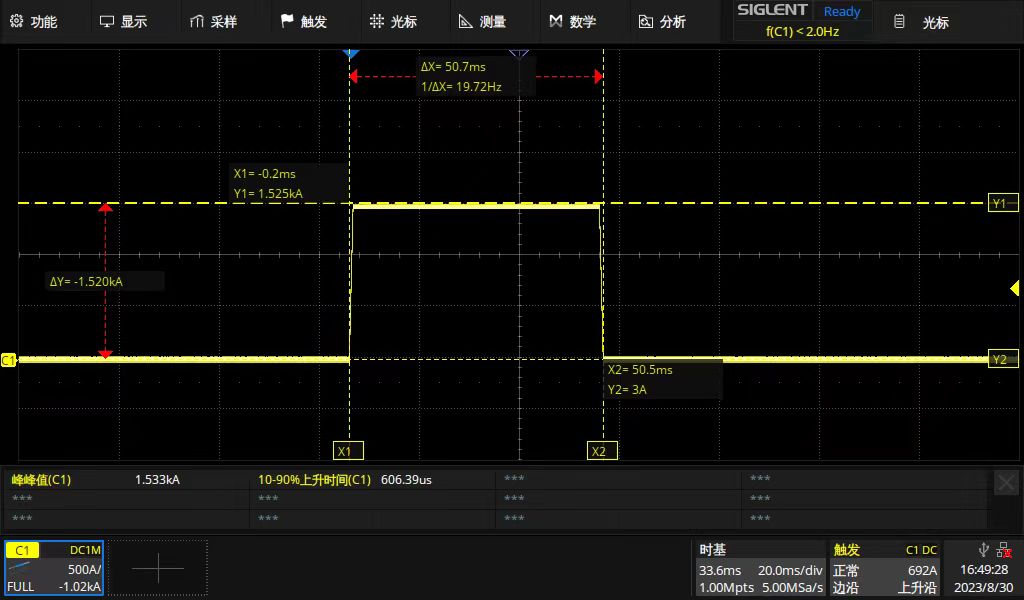Select the Y2 horizontal cursor tag
1024x600 pixels.
1000,359
